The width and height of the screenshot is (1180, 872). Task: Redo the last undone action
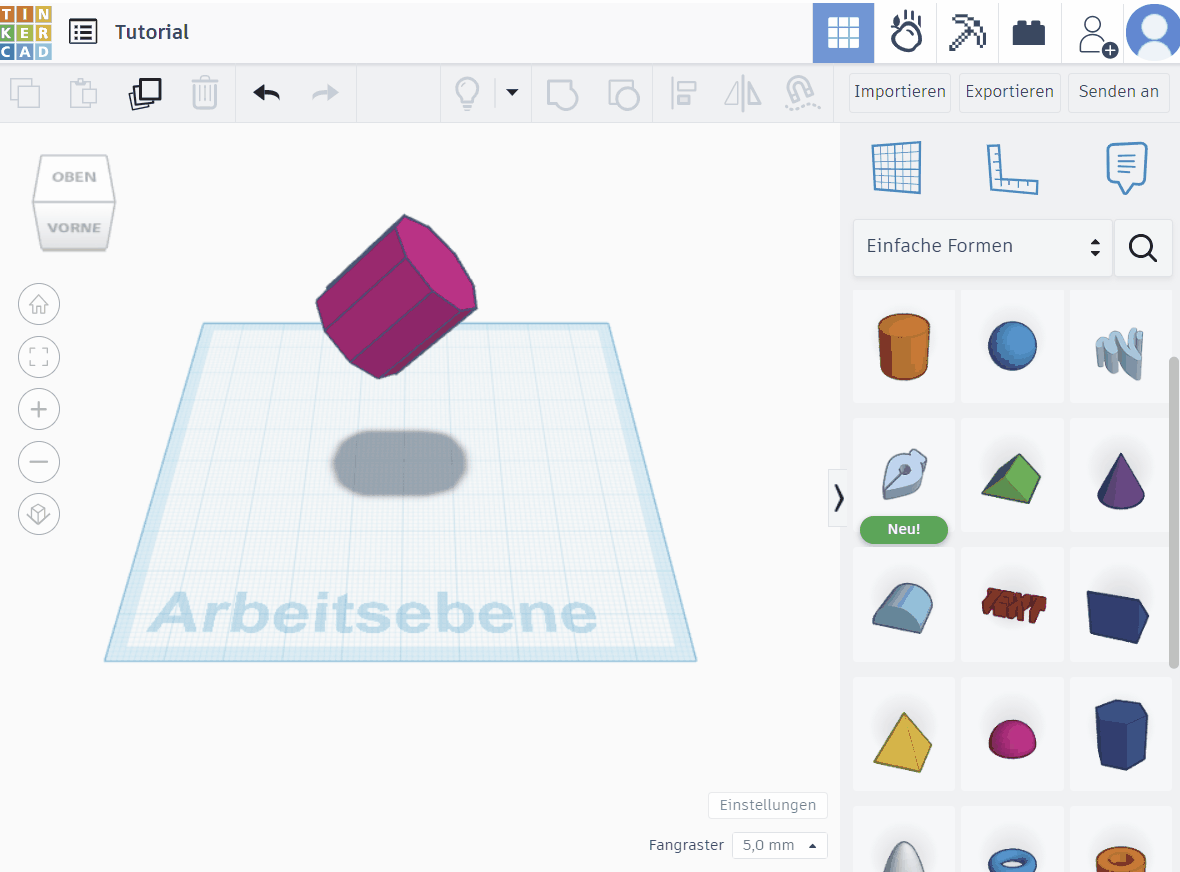coord(325,93)
